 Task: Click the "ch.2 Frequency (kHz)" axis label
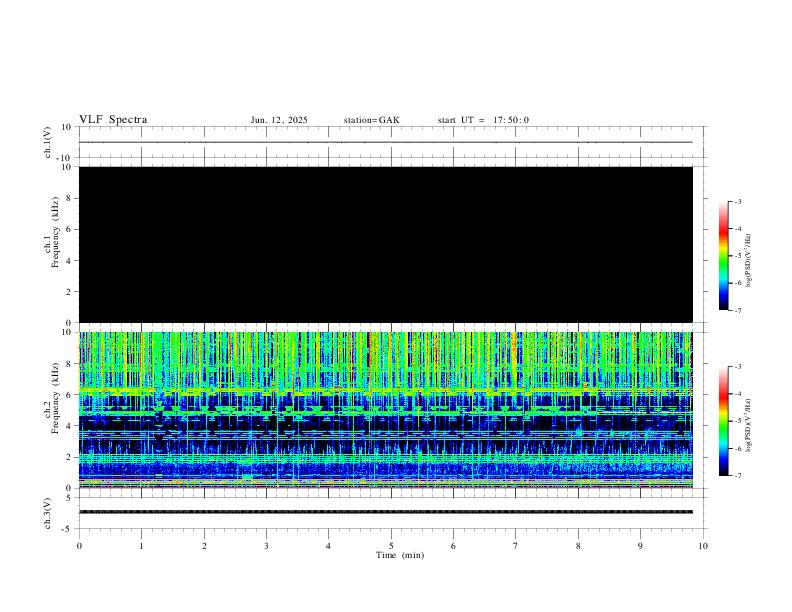pyautogui.click(x=52, y=398)
